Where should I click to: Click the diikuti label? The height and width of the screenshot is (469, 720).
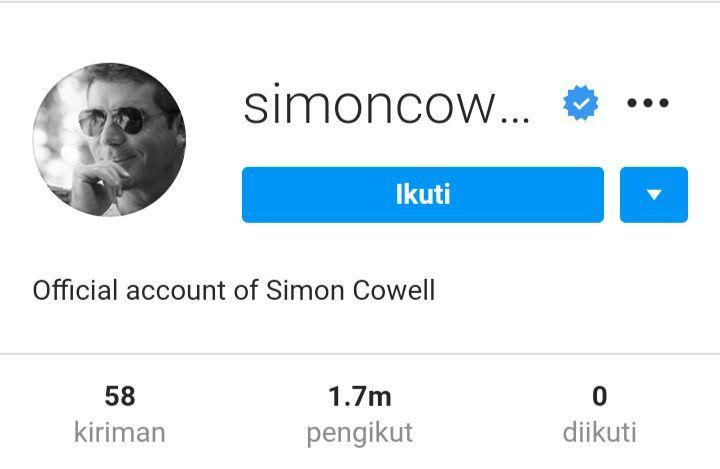[x=599, y=433]
